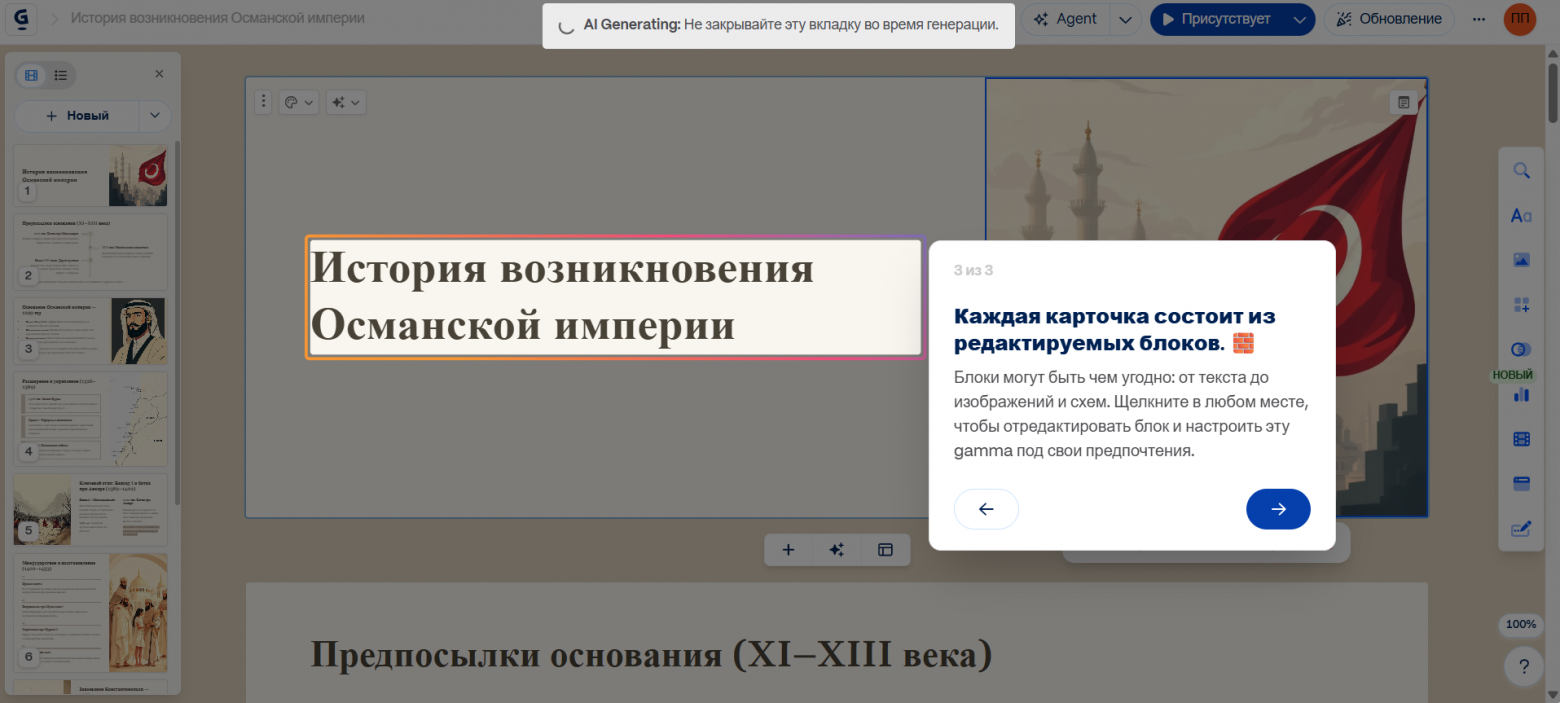Select slide 3 thumbnail with sultan portrait

point(90,329)
